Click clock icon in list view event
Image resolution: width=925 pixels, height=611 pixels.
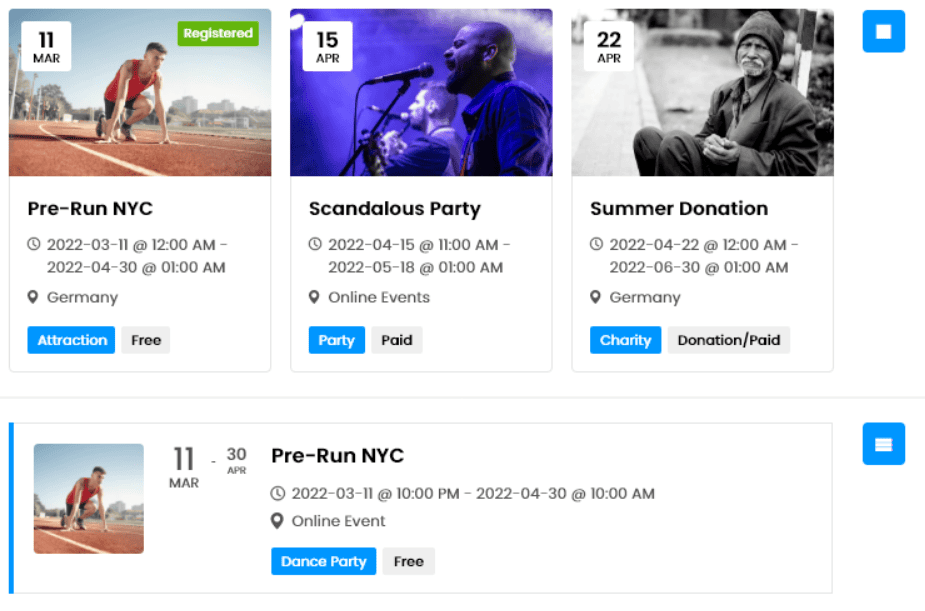(278, 494)
